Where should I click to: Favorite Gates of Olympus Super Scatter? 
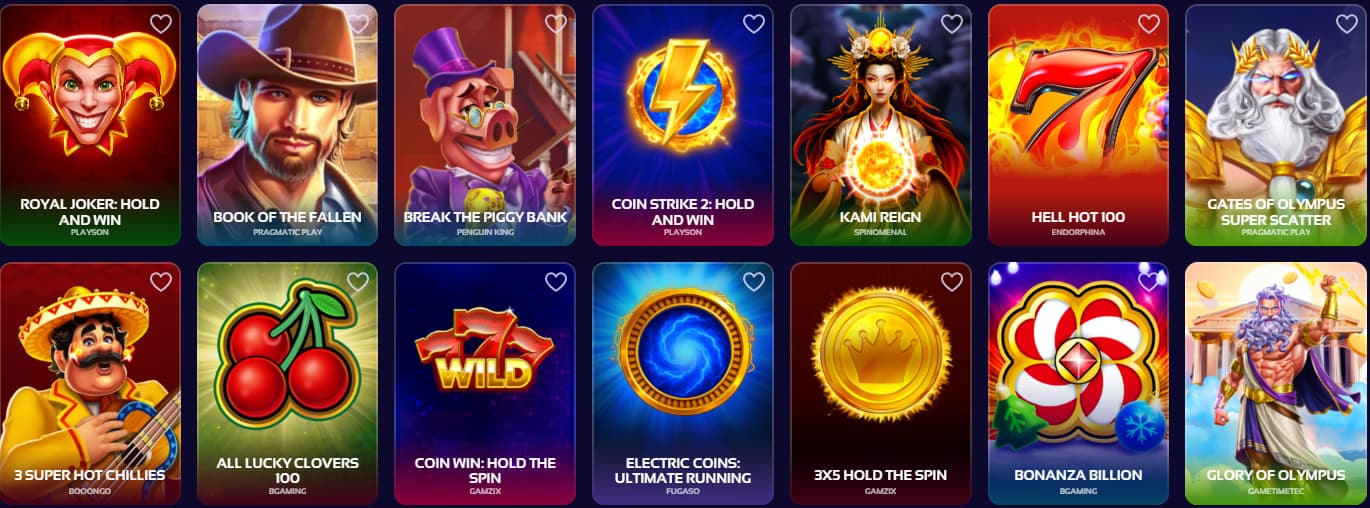1347,23
